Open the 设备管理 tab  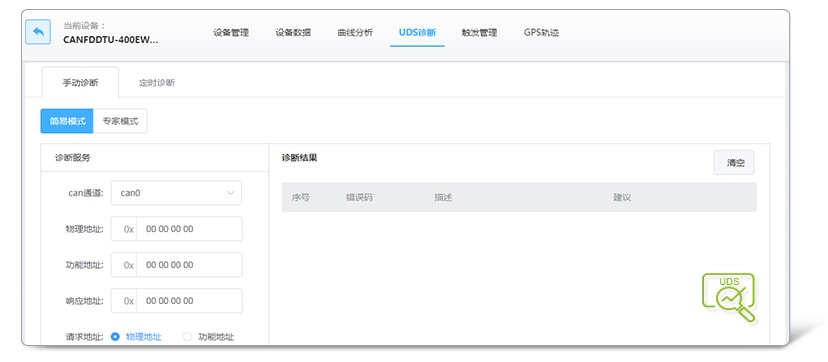tap(231, 33)
